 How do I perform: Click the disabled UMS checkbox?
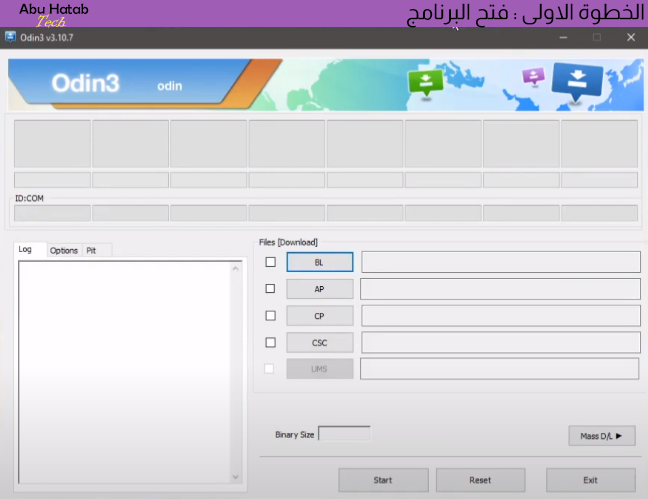pyautogui.click(x=269, y=368)
